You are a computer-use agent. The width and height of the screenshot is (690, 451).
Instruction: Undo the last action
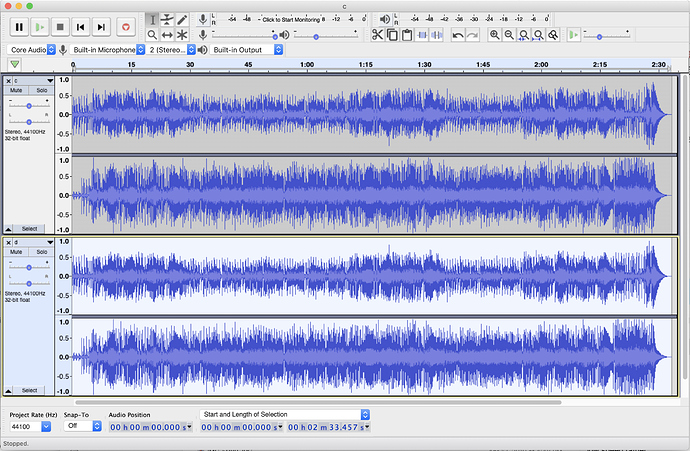pyautogui.click(x=458, y=35)
